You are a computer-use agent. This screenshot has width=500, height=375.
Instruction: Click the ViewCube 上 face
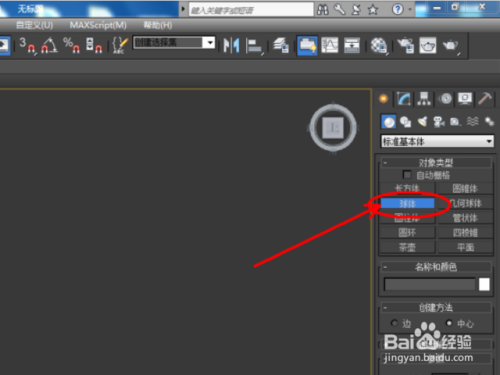click(x=333, y=128)
